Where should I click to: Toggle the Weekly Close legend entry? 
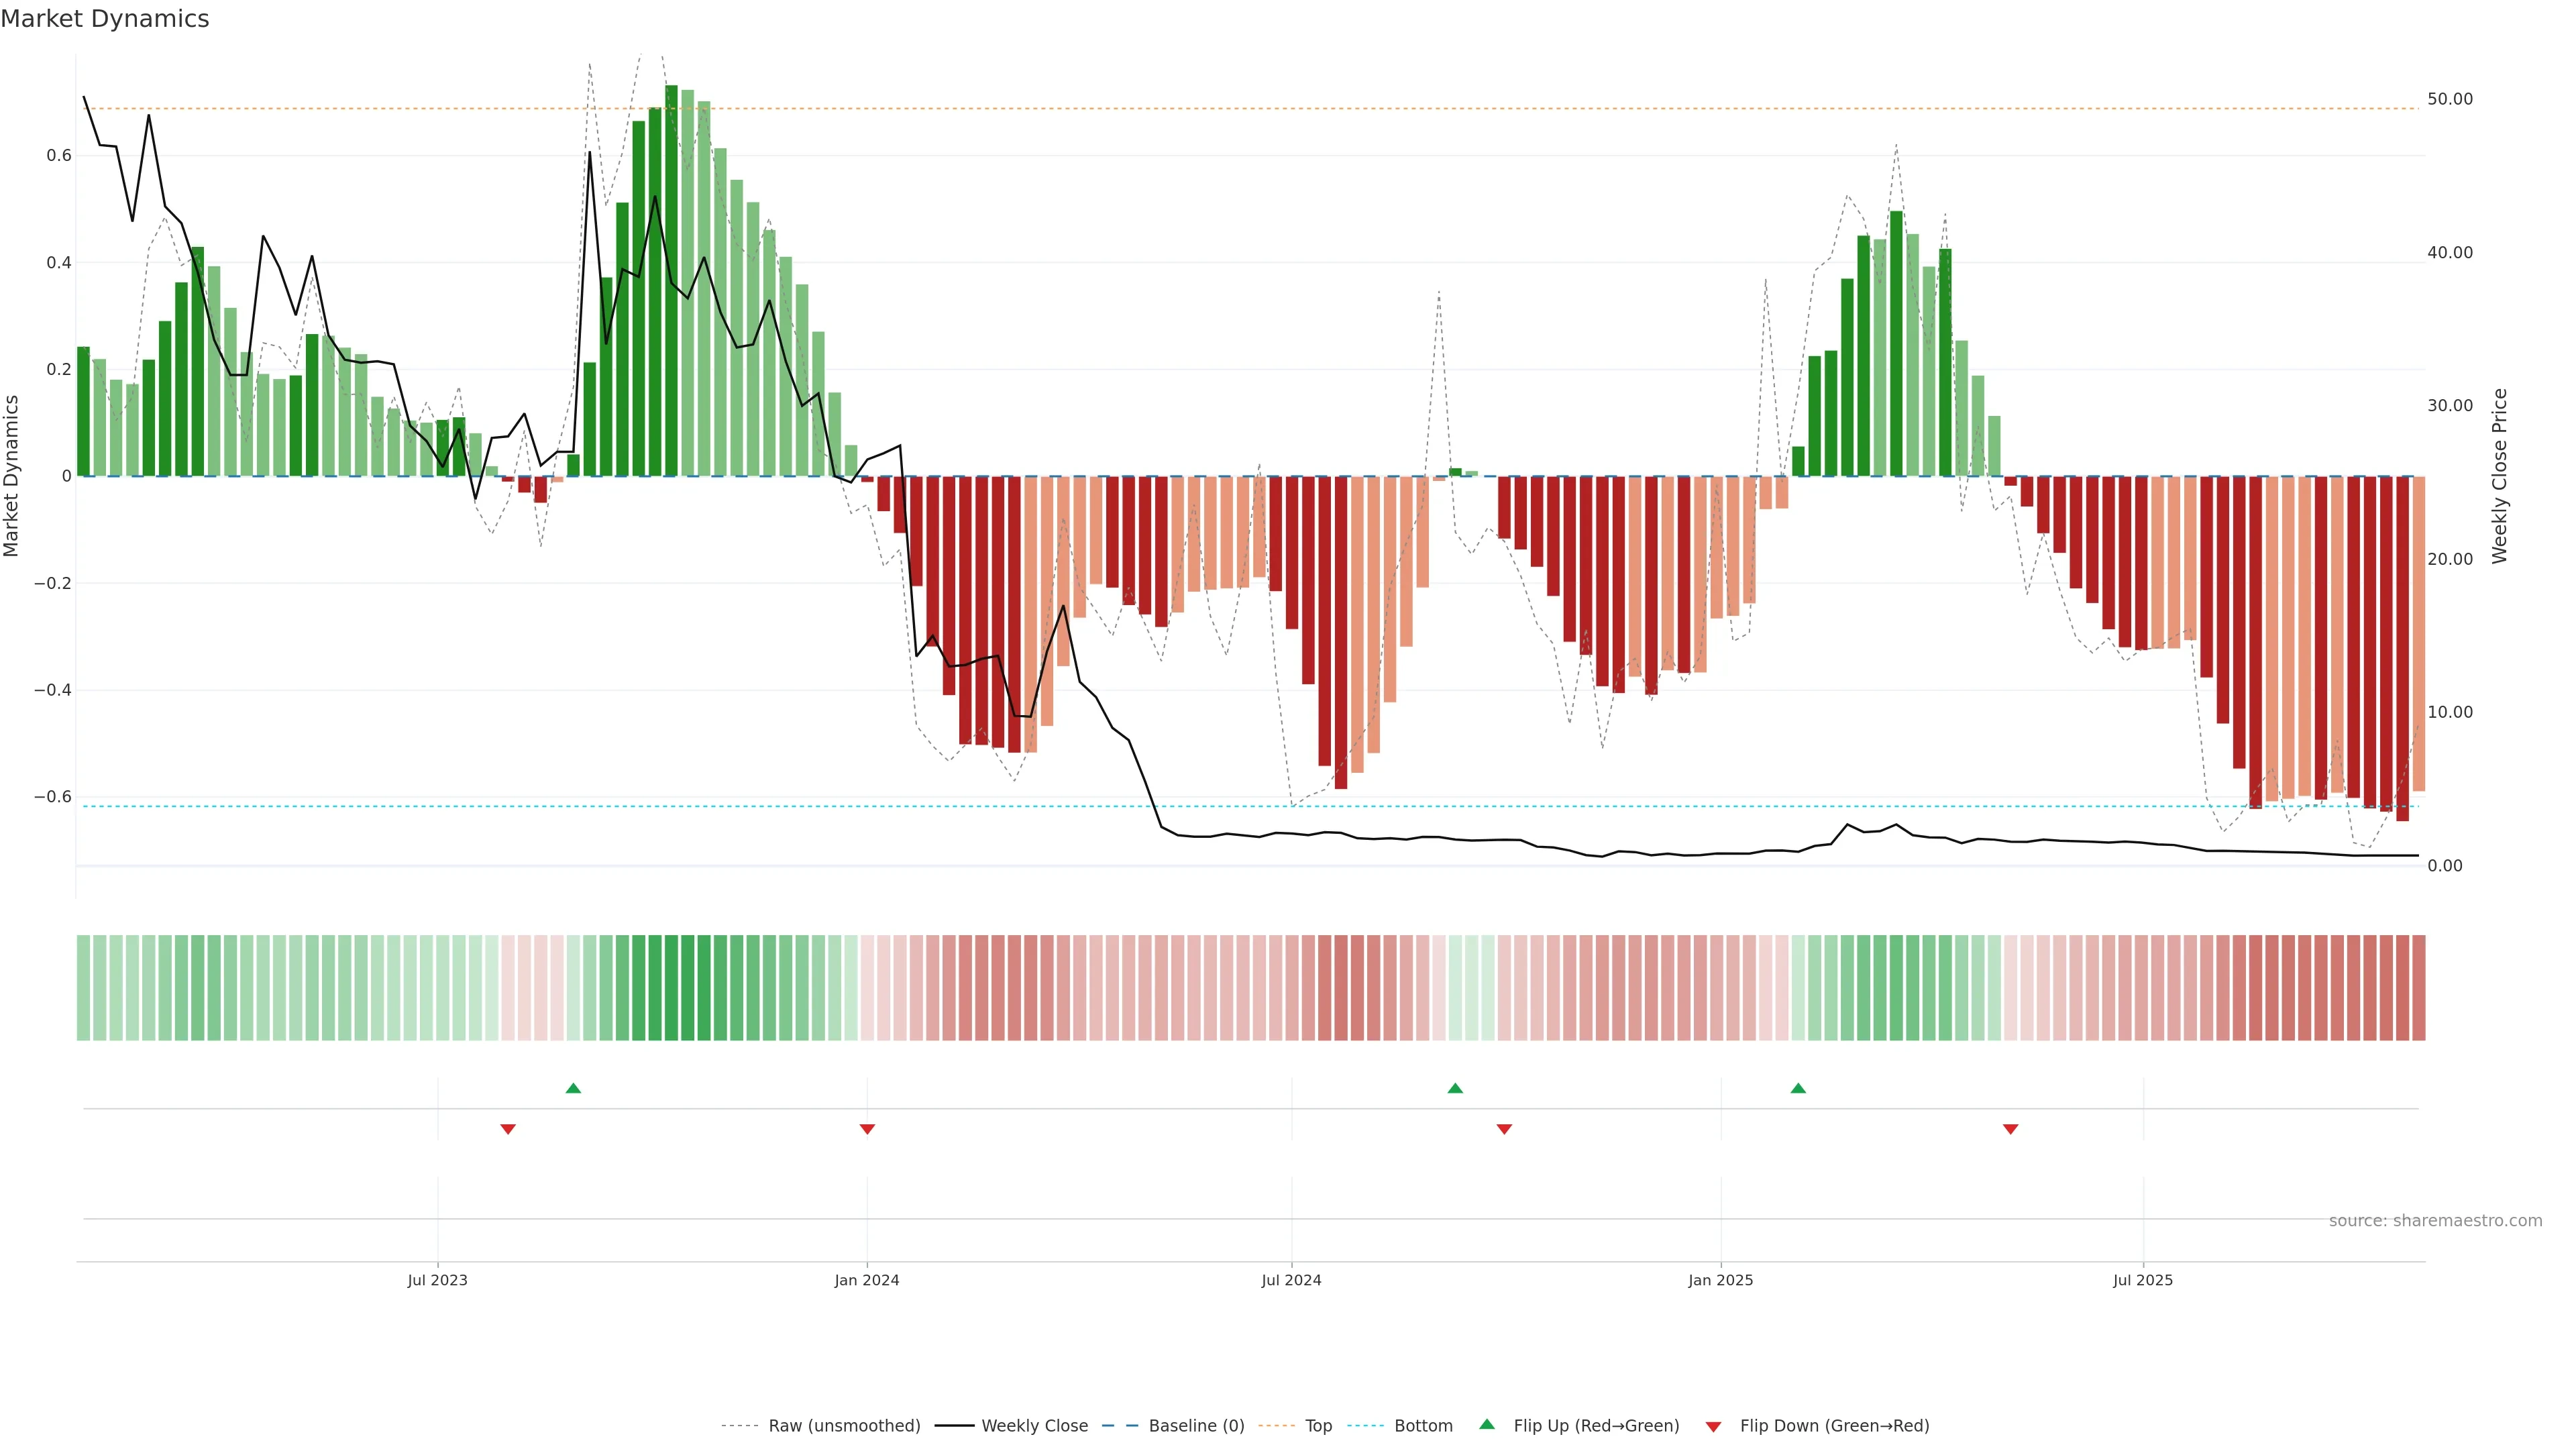[1034, 1426]
